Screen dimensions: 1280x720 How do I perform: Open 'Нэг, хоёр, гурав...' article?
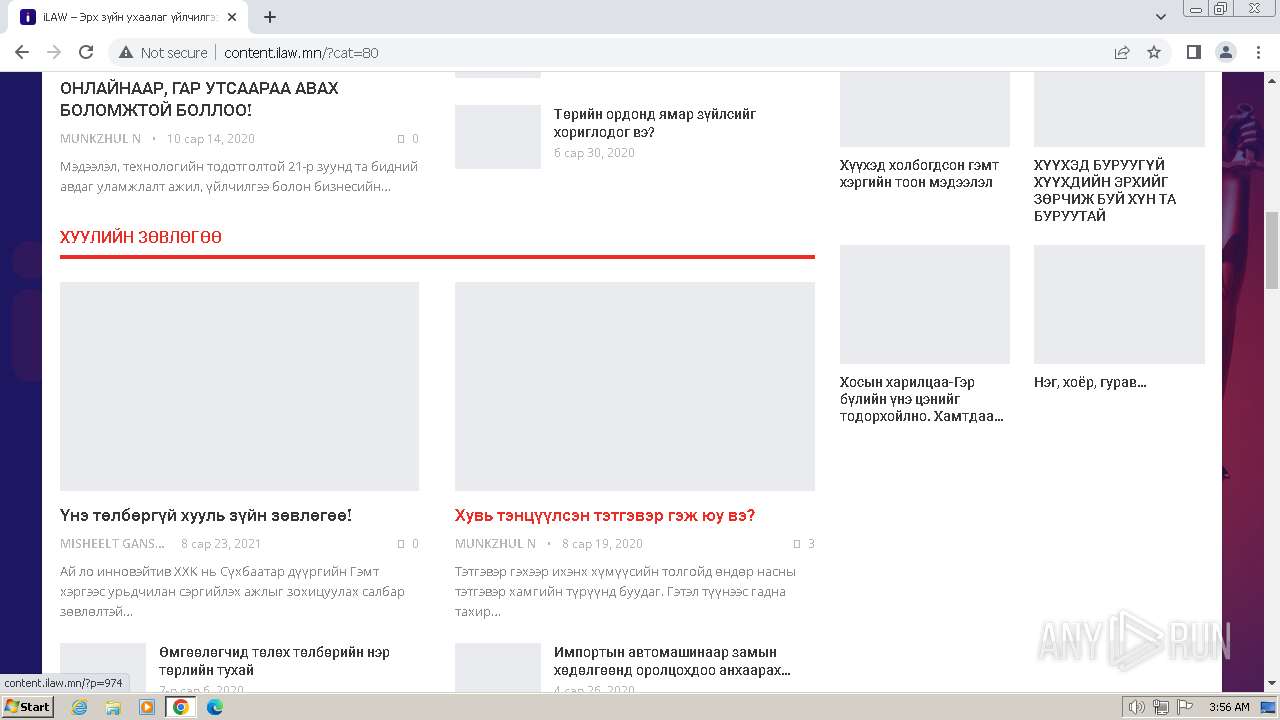coord(1090,382)
